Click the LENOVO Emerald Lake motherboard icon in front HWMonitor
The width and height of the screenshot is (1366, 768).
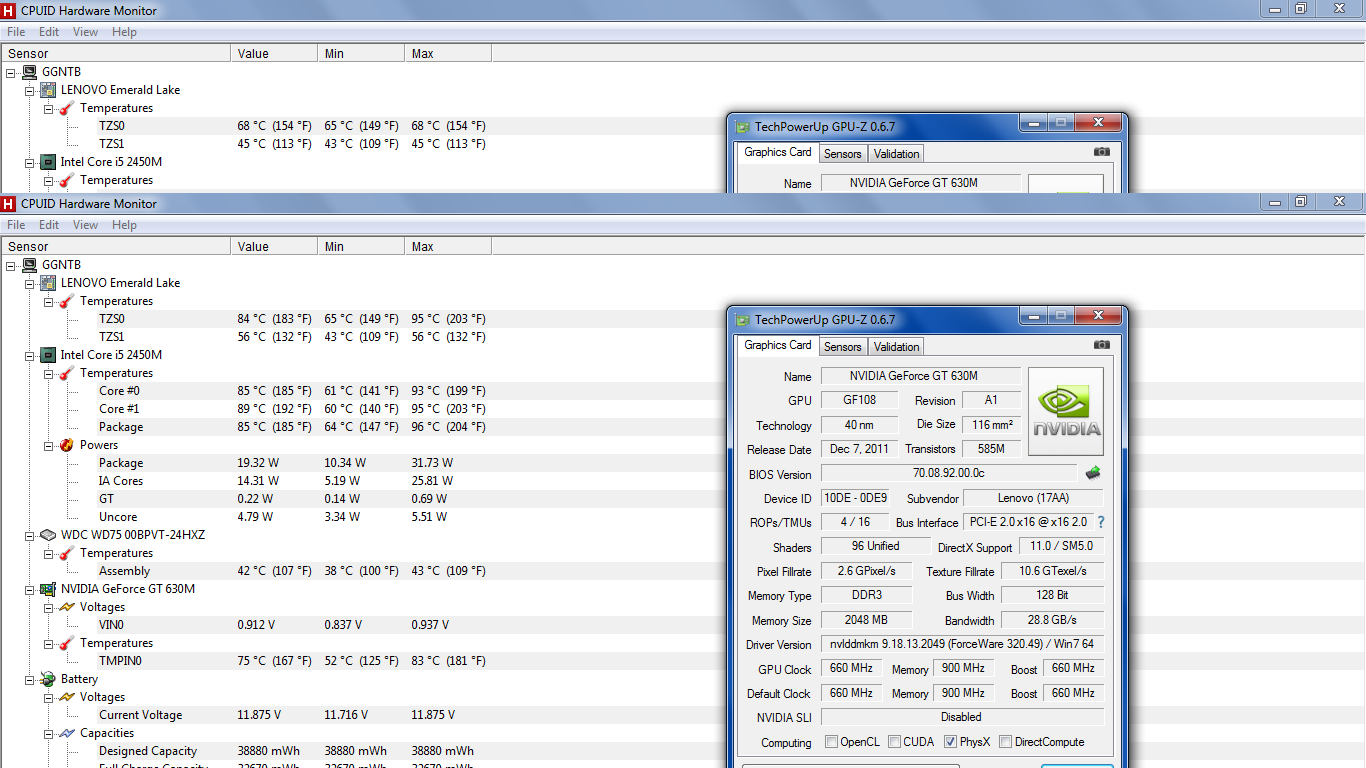(x=48, y=283)
